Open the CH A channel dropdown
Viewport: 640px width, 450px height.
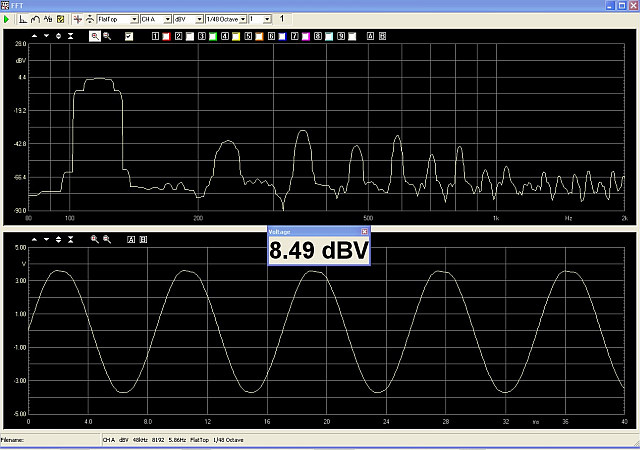(x=167, y=19)
